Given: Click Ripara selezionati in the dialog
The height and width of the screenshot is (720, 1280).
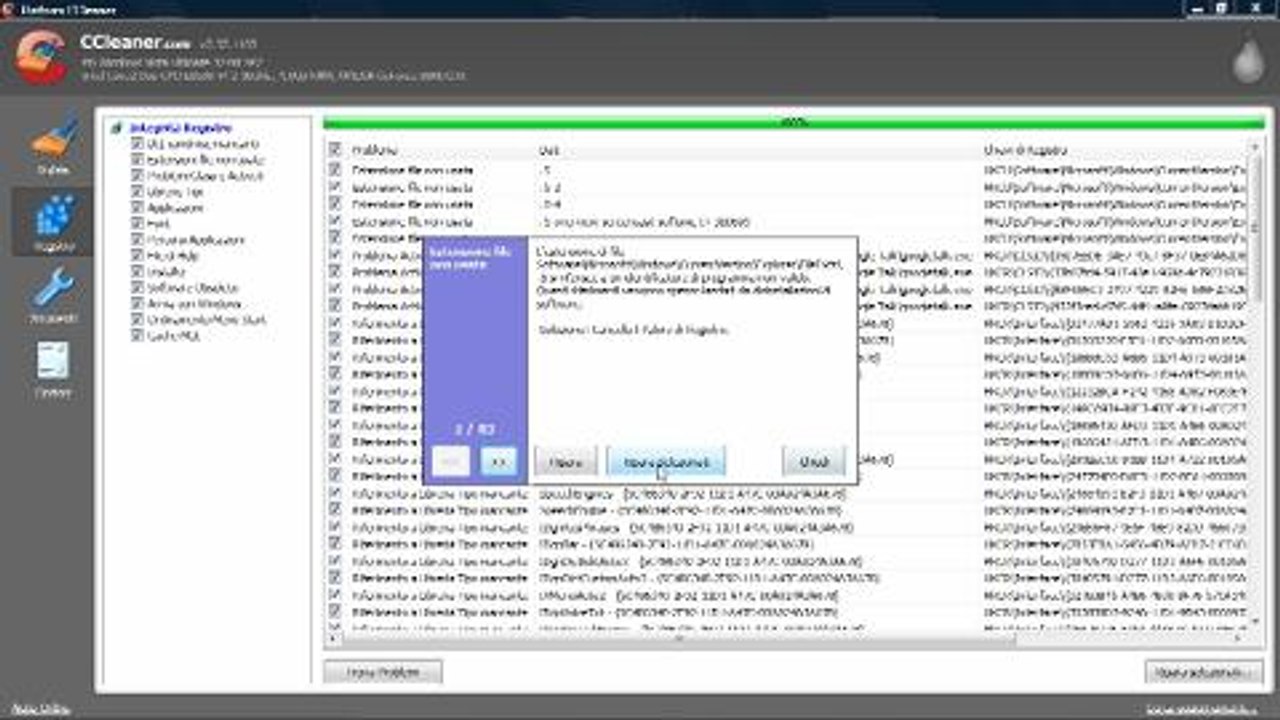Looking at the screenshot, I should (666, 461).
